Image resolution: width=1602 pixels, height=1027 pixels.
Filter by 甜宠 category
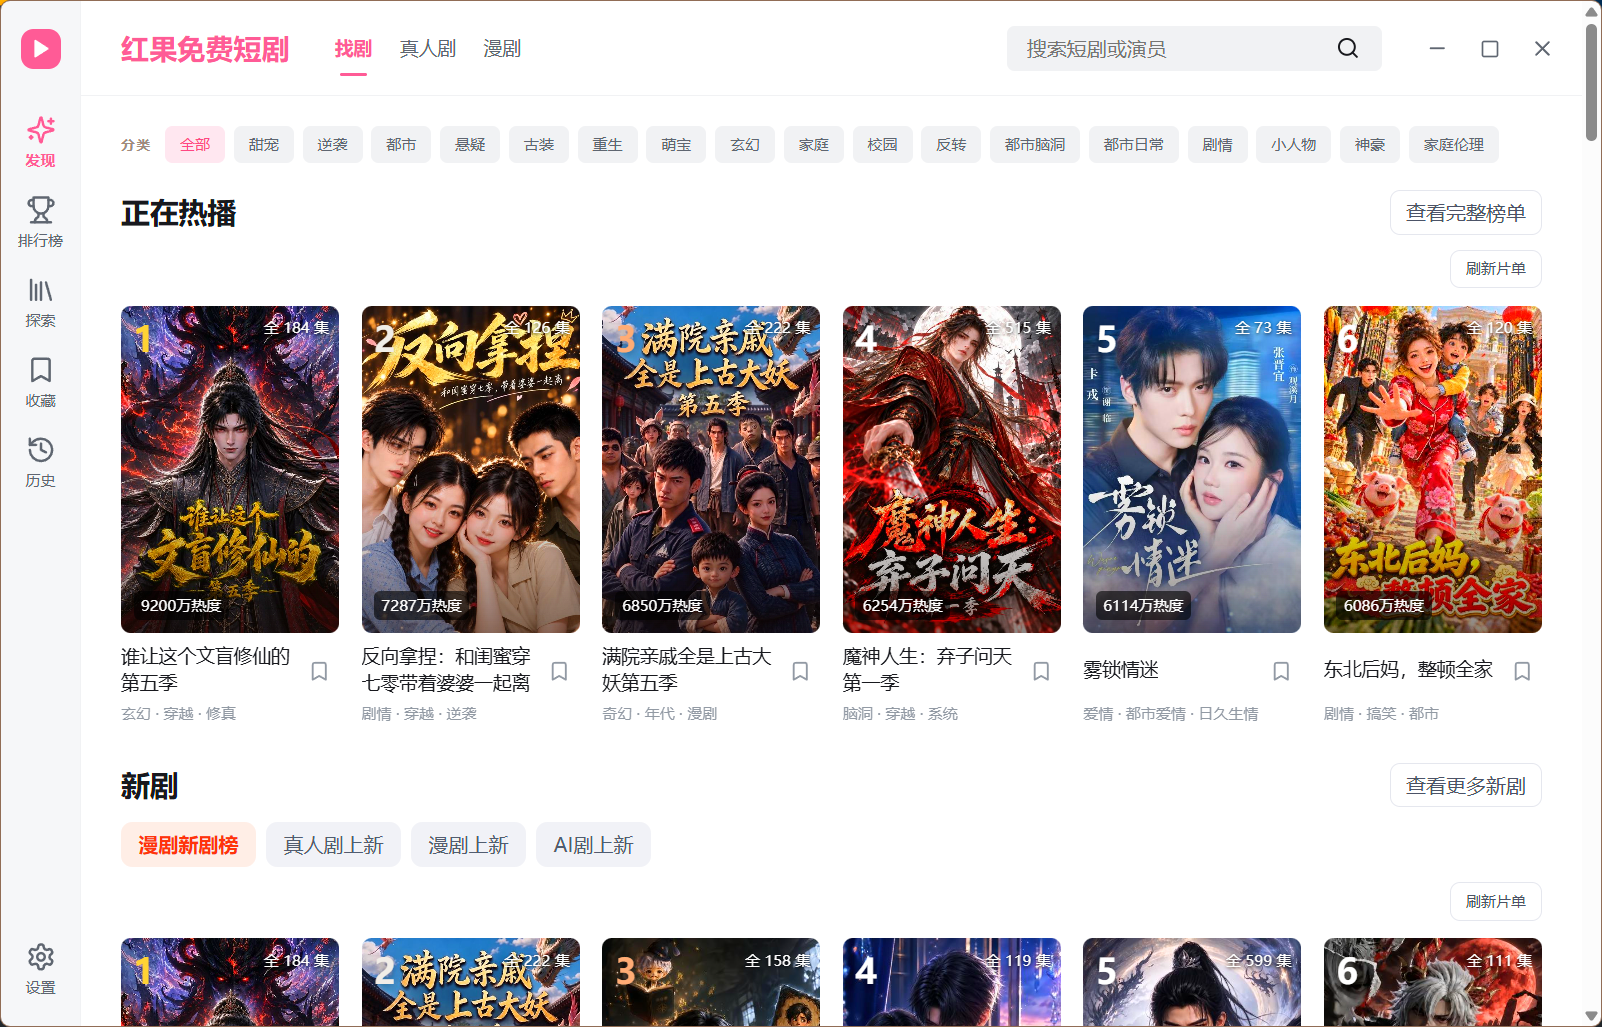(x=264, y=145)
